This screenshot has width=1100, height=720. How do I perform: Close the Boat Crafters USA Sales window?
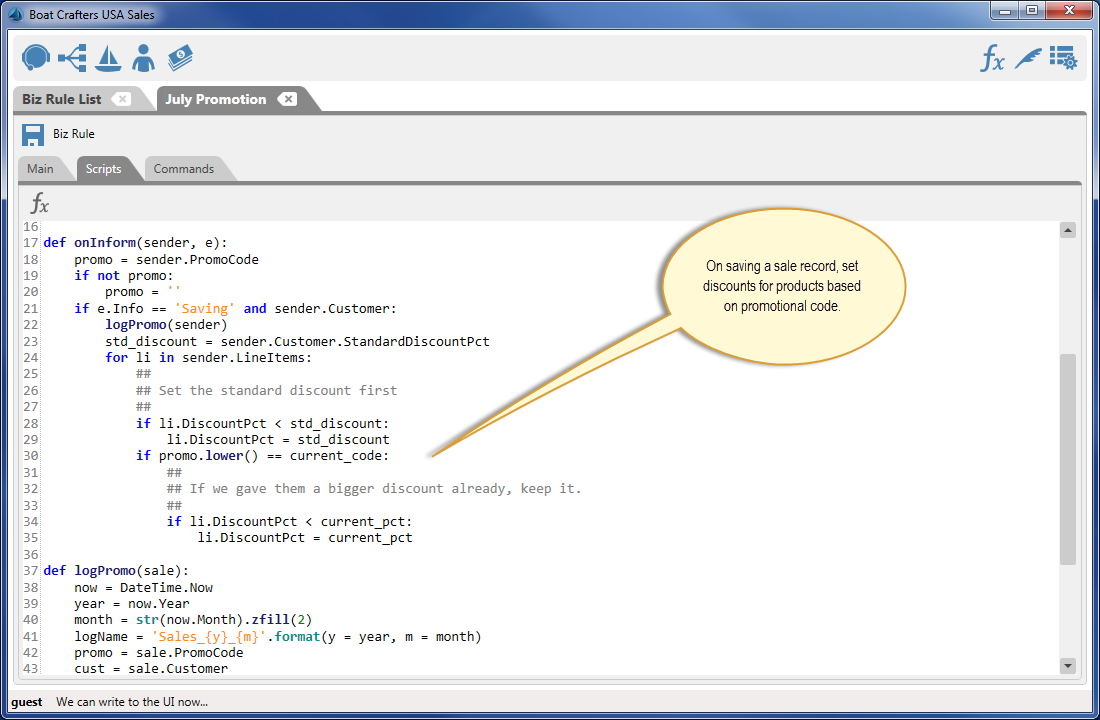(1069, 11)
